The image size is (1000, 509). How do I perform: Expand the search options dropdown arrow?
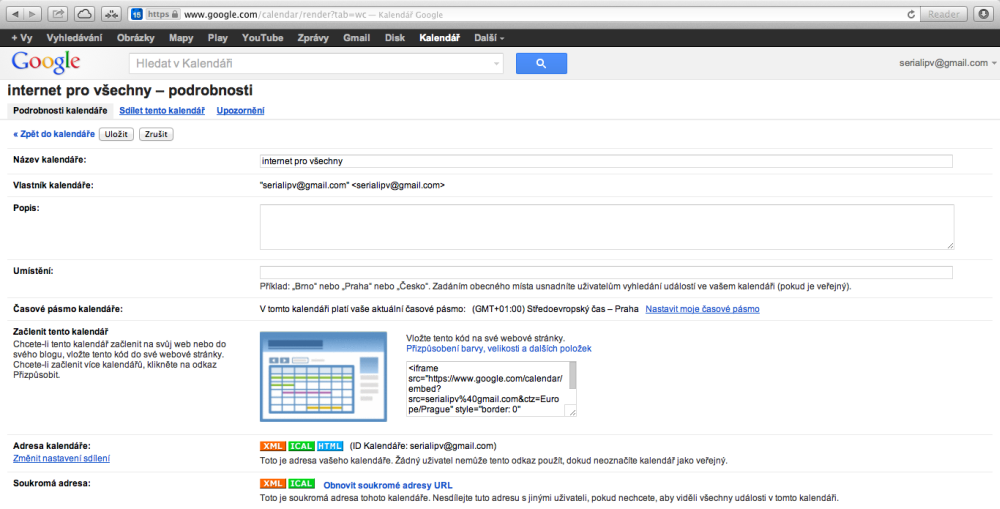[496, 64]
